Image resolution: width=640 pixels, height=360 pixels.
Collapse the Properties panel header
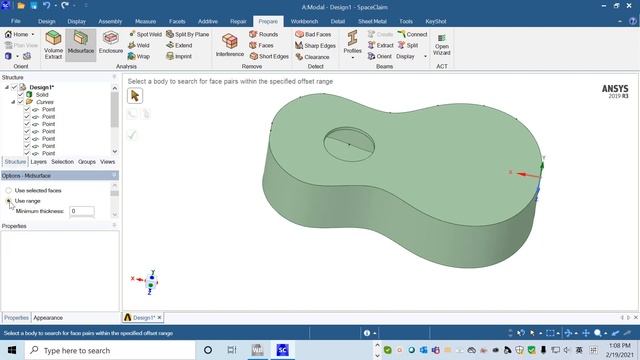pos(114,226)
